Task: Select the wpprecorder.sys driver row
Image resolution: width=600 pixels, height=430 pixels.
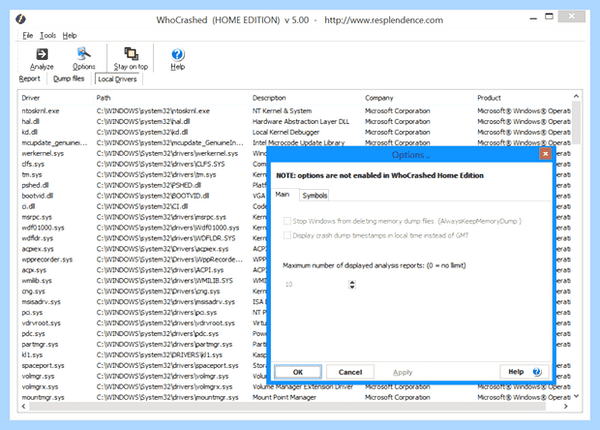Action: coord(143,259)
